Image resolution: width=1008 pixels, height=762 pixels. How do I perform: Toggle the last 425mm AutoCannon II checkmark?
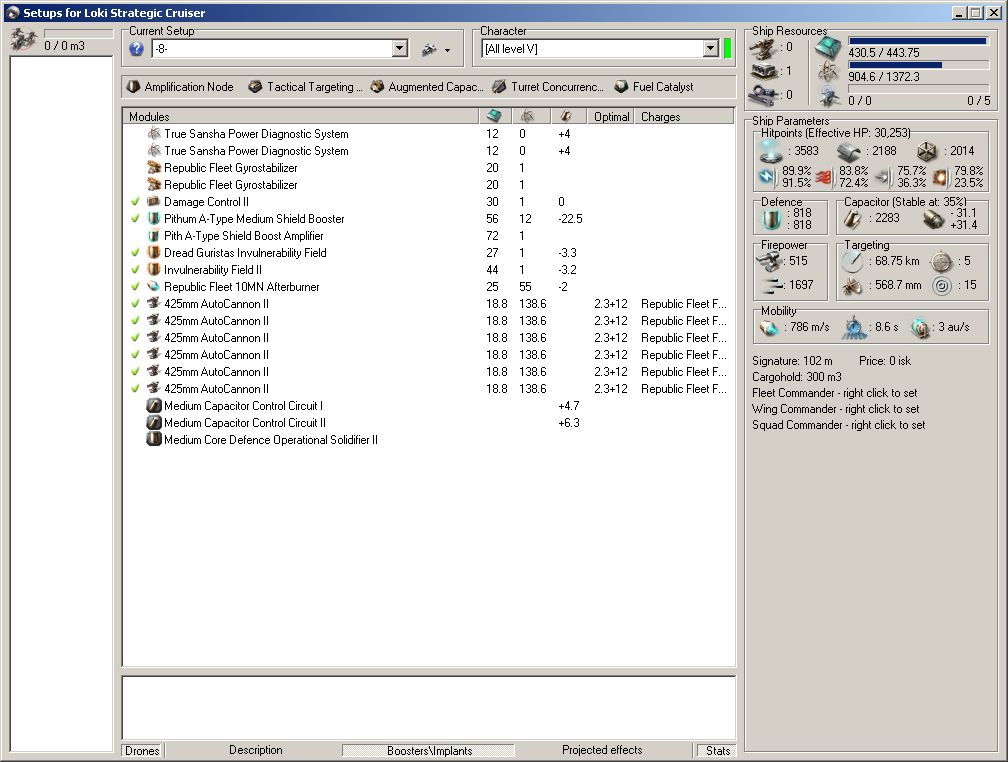135,388
